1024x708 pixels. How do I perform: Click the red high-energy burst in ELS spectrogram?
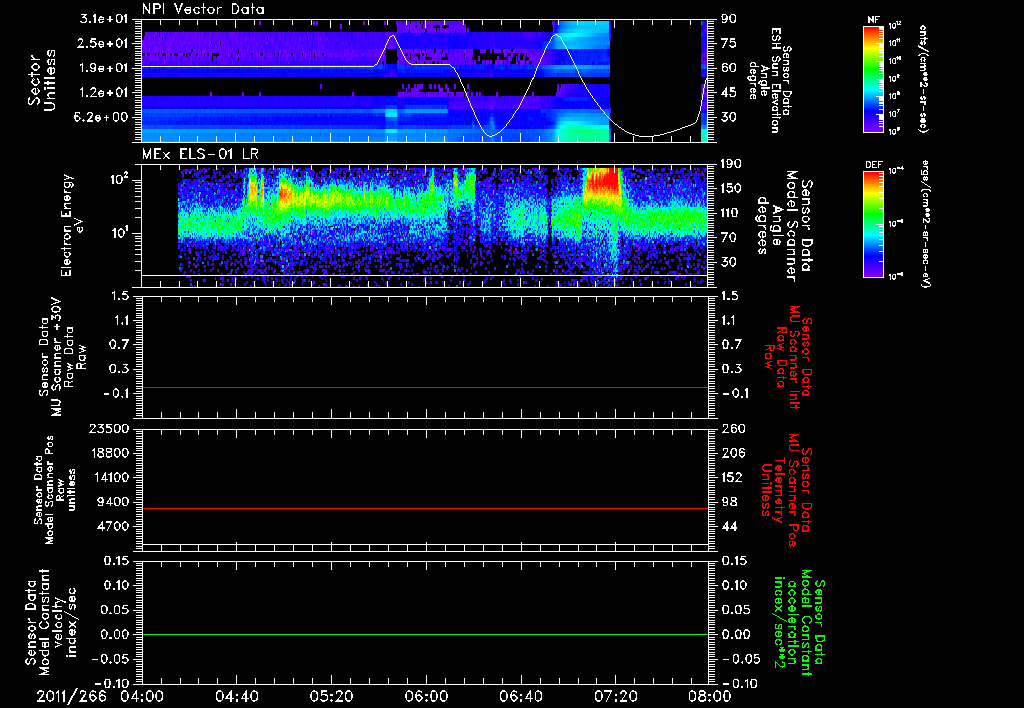tap(602, 180)
